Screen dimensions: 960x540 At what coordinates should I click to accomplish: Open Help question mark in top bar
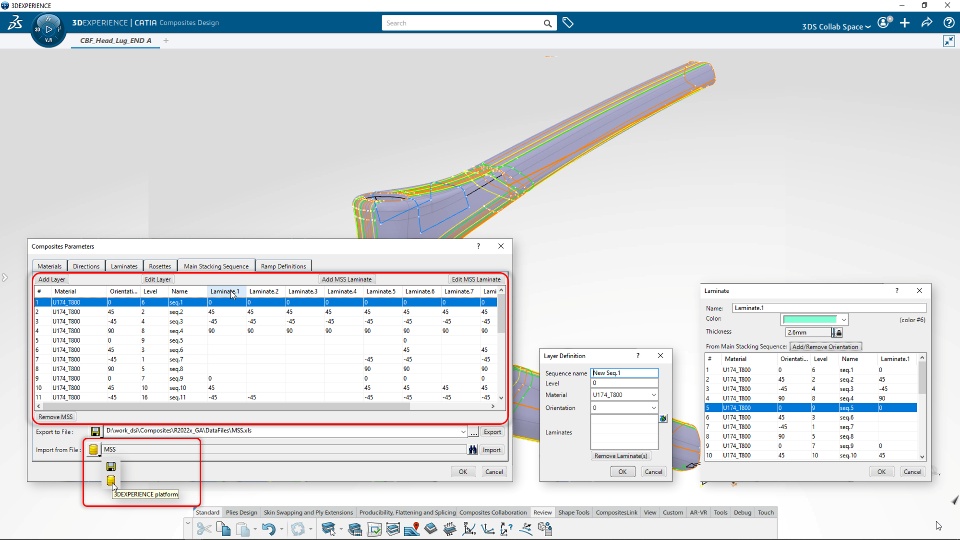(948, 23)
